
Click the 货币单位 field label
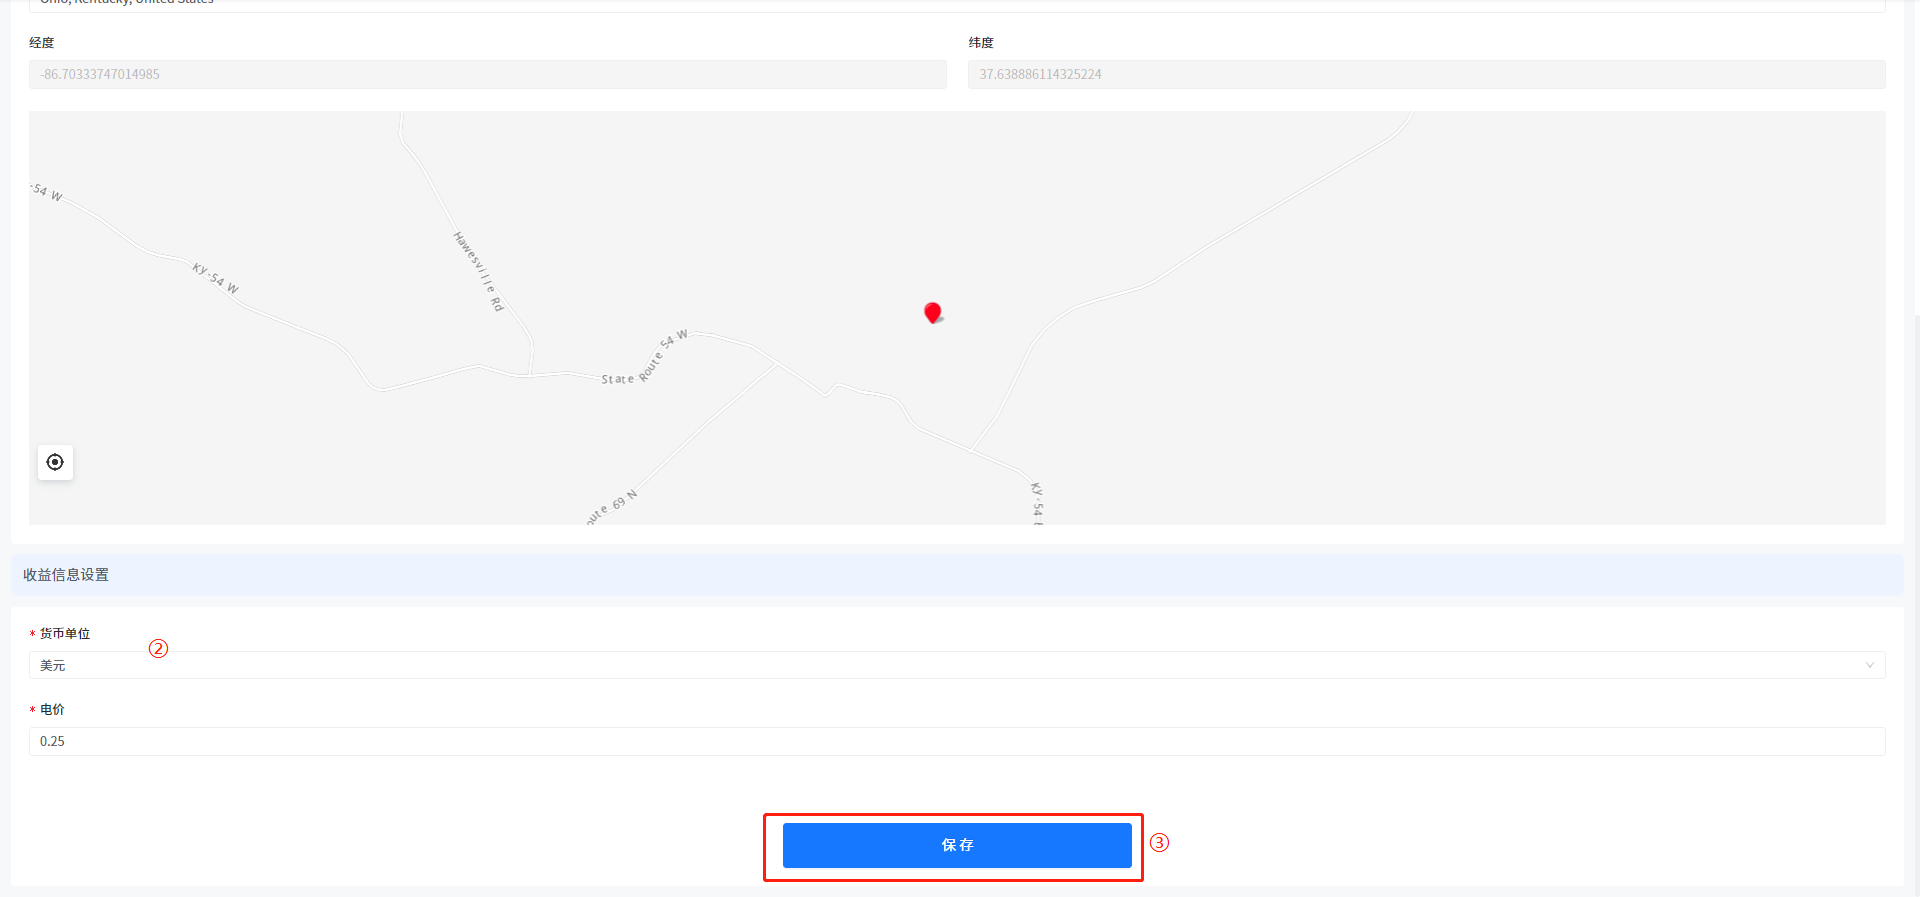pyautogui.click(x=65, y=633)
